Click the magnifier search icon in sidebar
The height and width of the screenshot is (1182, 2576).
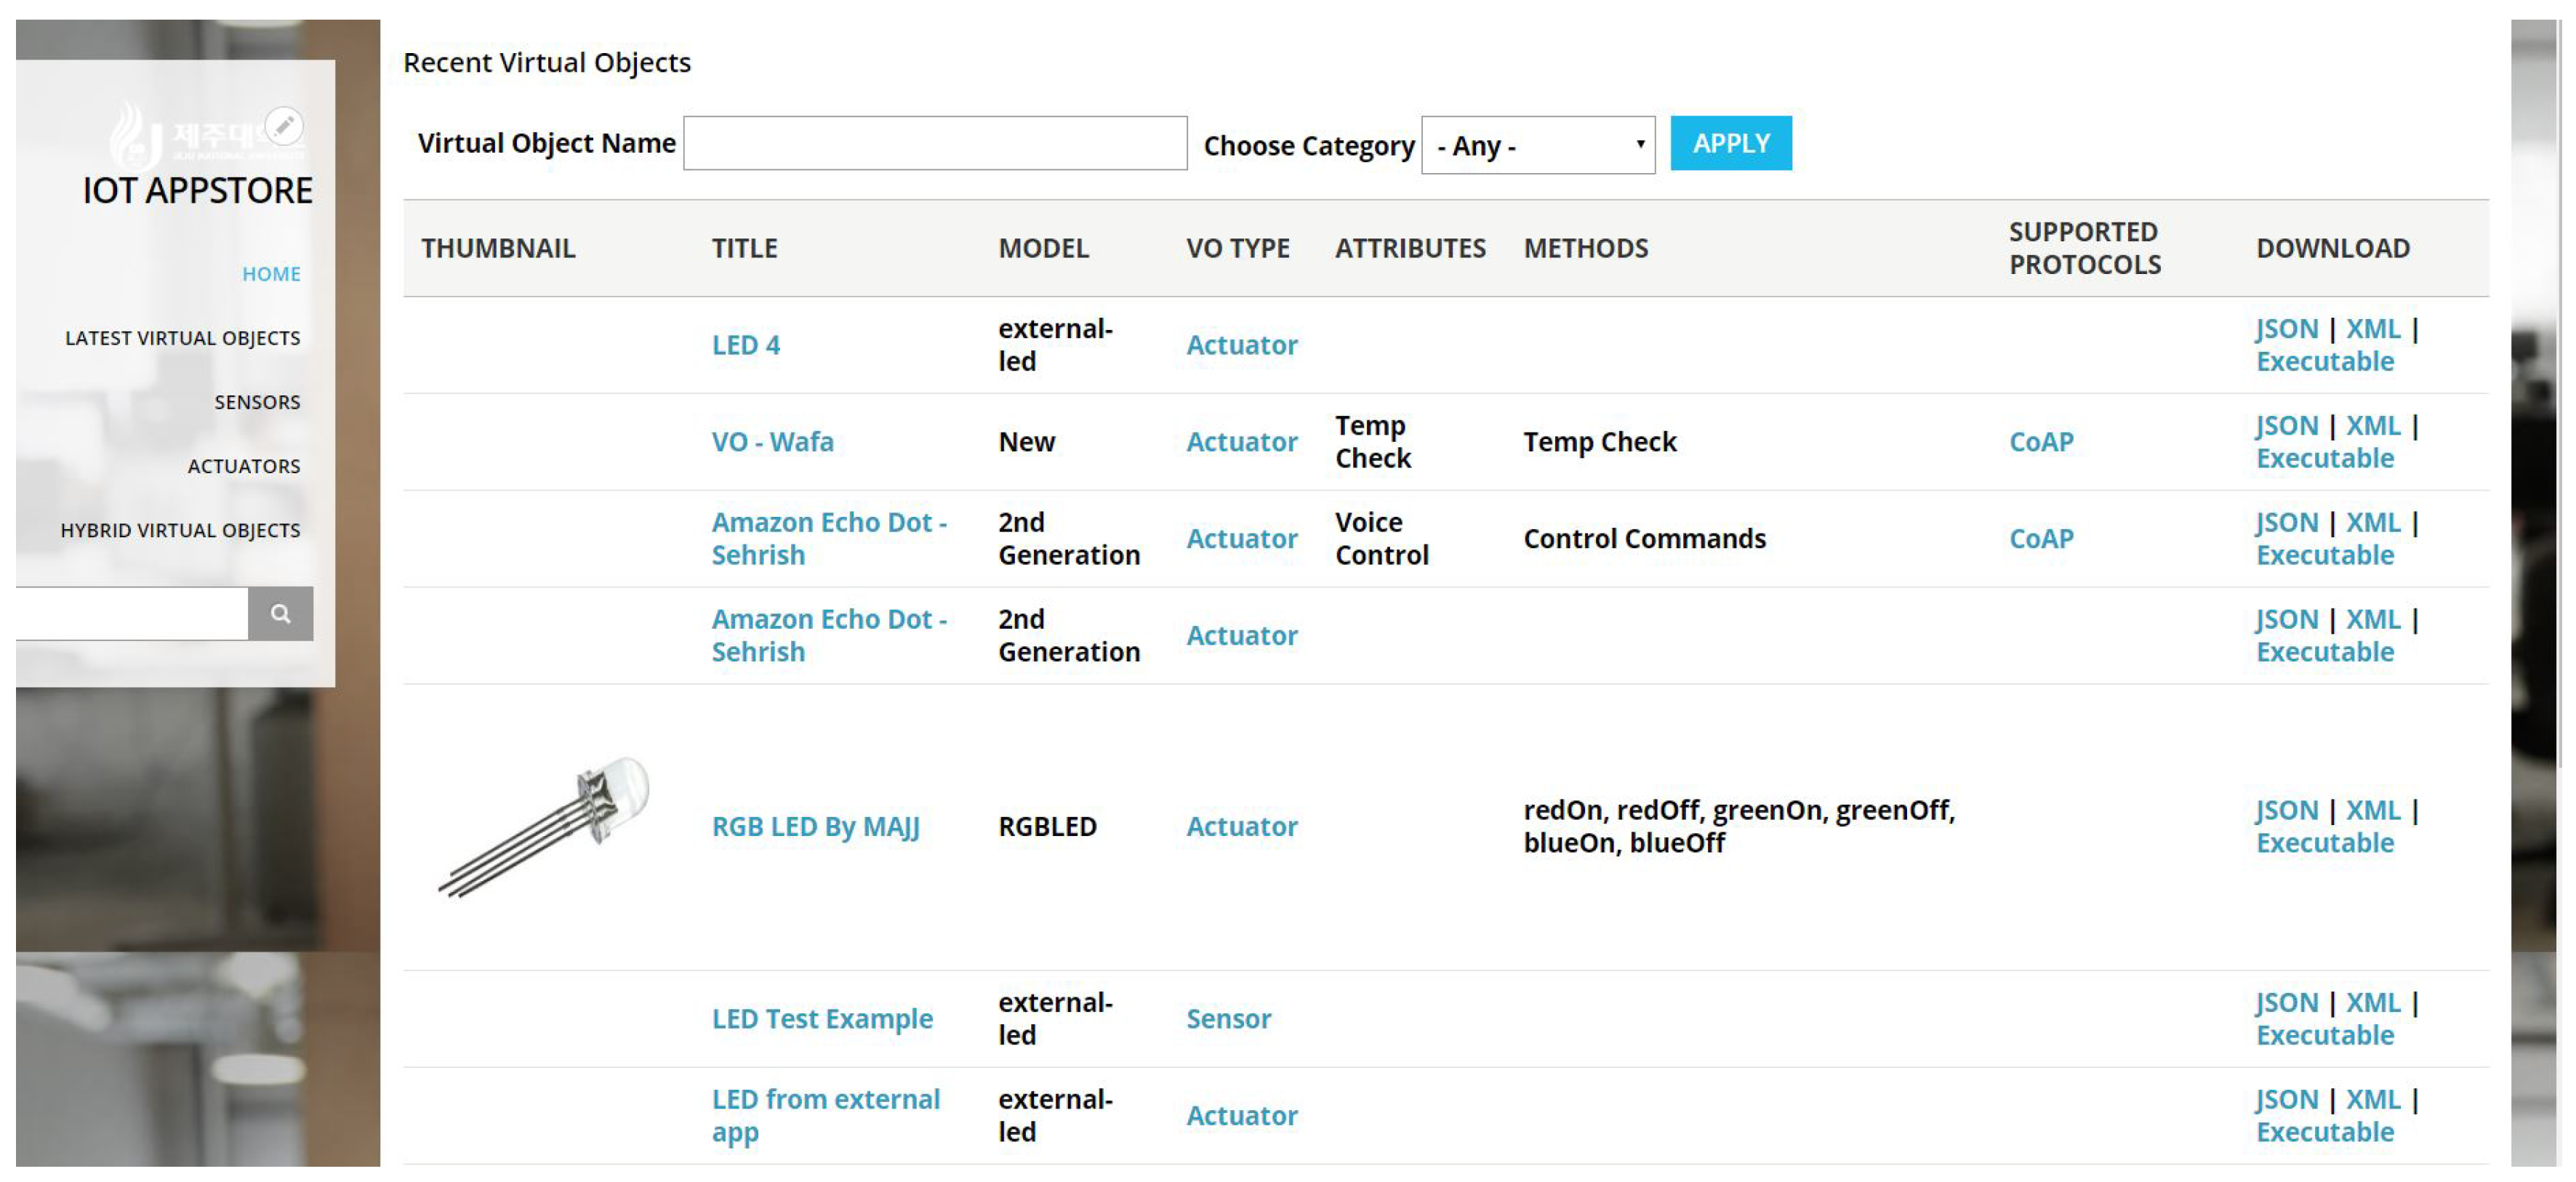click(x=280, y=613)
